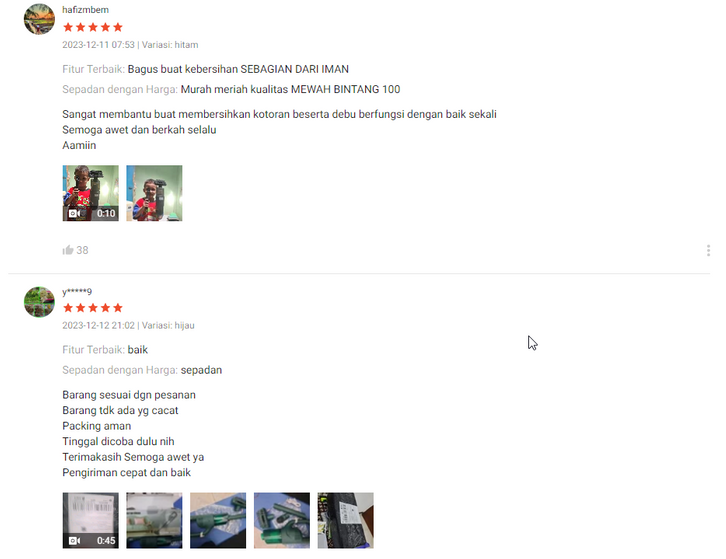Click the text 2023-12-12 21:02 Variasi hijau

point(128,326)
